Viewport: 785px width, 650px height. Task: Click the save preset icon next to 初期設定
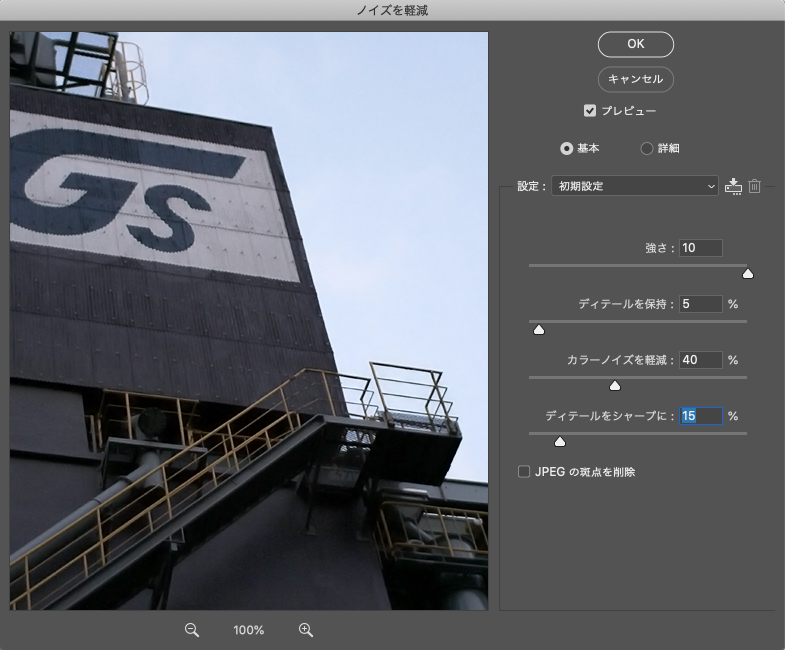pyautogui.click(x=733, y=186)
